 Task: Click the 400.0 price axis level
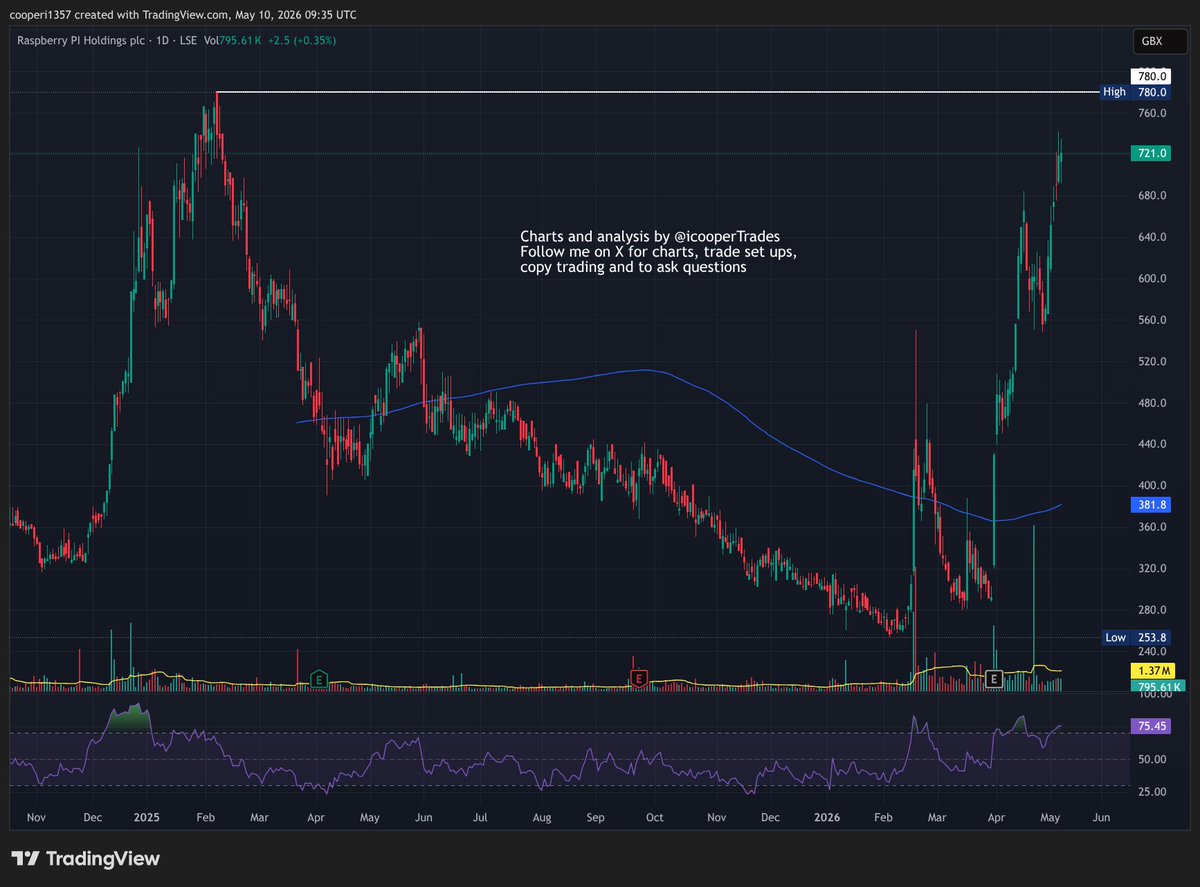point(1151,485)
